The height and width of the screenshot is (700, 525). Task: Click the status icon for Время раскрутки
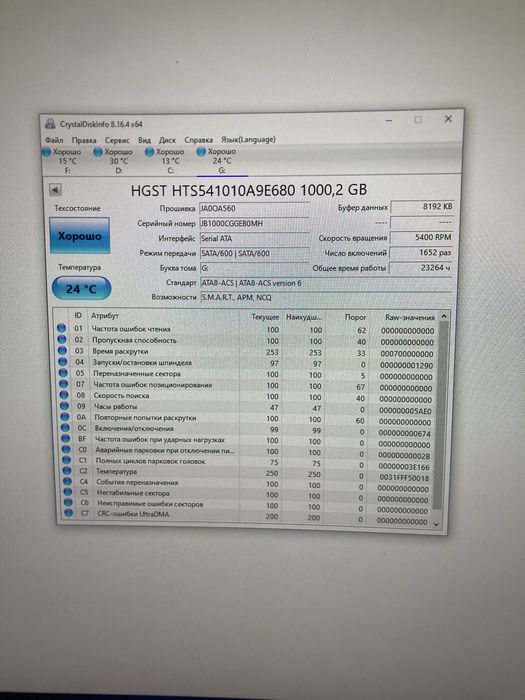point(62,350)
